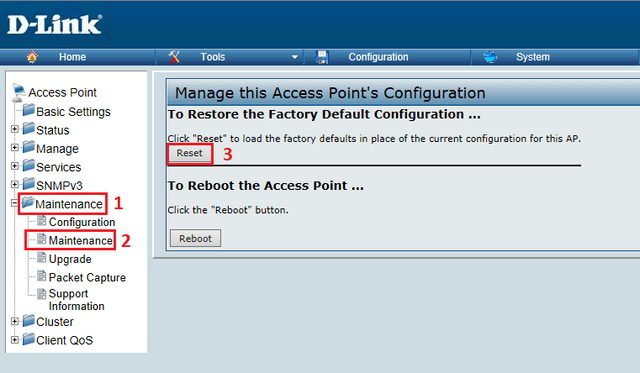640x373 pixels.
Task: Collapse the Maintenance tree node
Action: click(x=15, y=203)
